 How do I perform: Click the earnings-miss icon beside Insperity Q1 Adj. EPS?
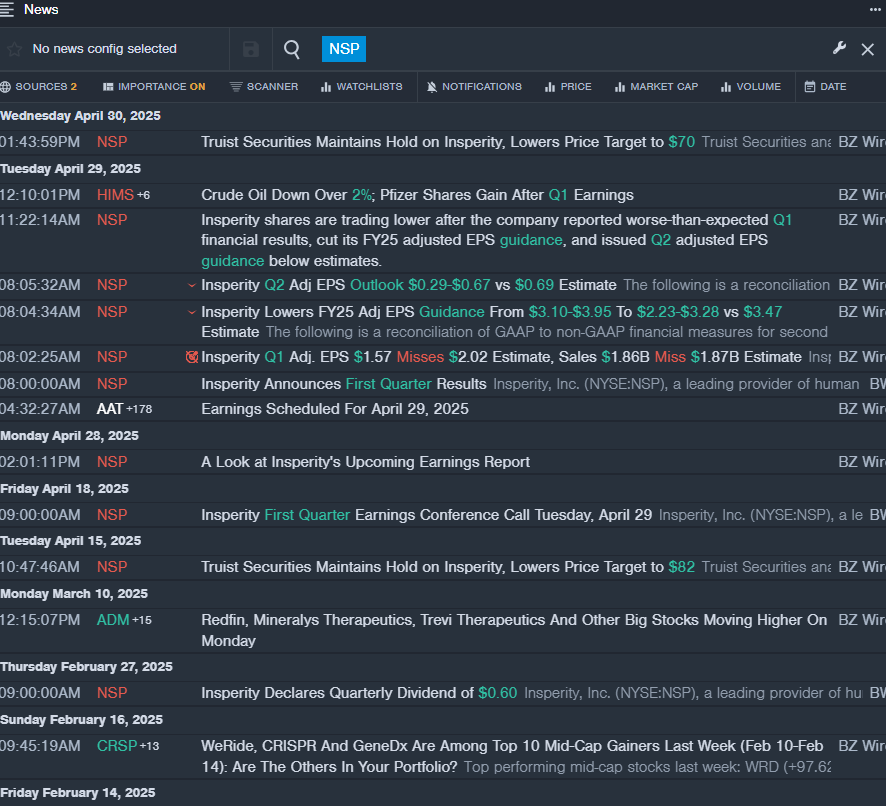(x=192, y=357)
